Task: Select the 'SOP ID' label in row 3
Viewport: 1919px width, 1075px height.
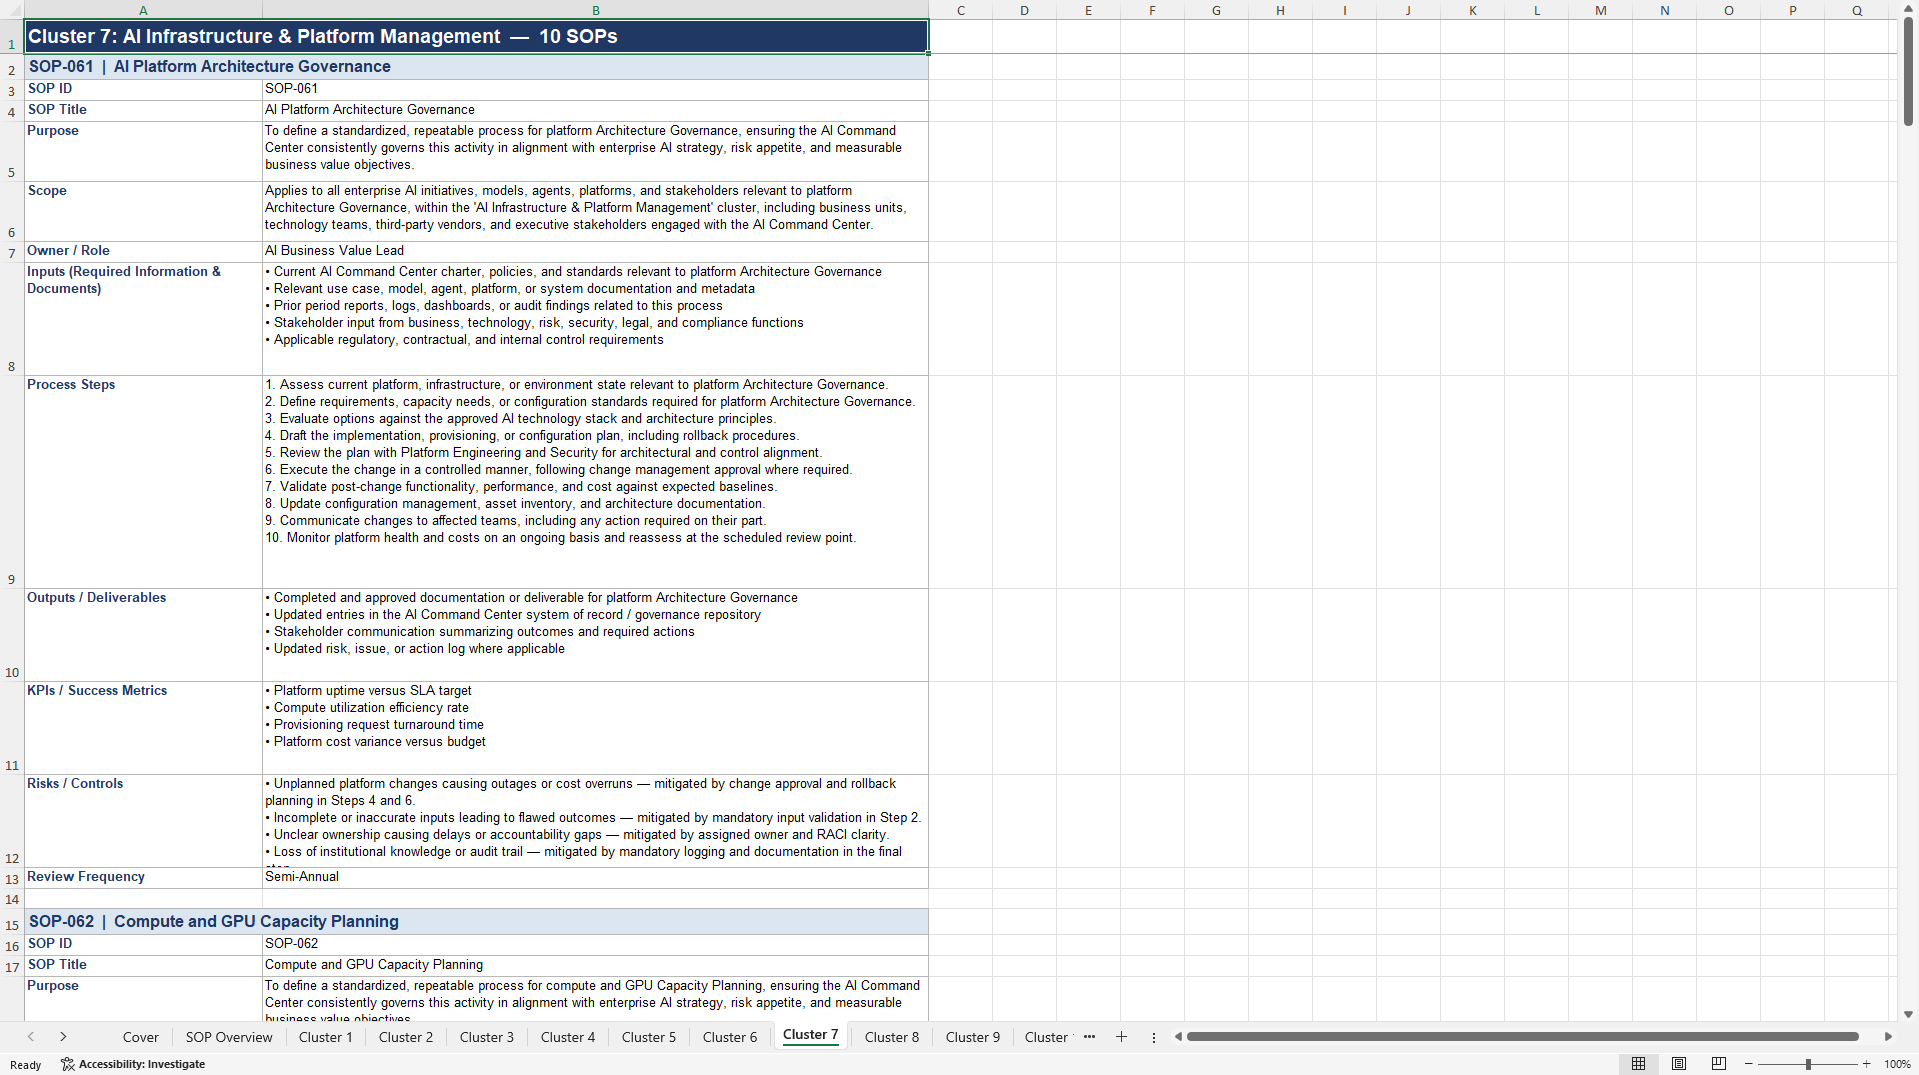Action: coord(143,89)
